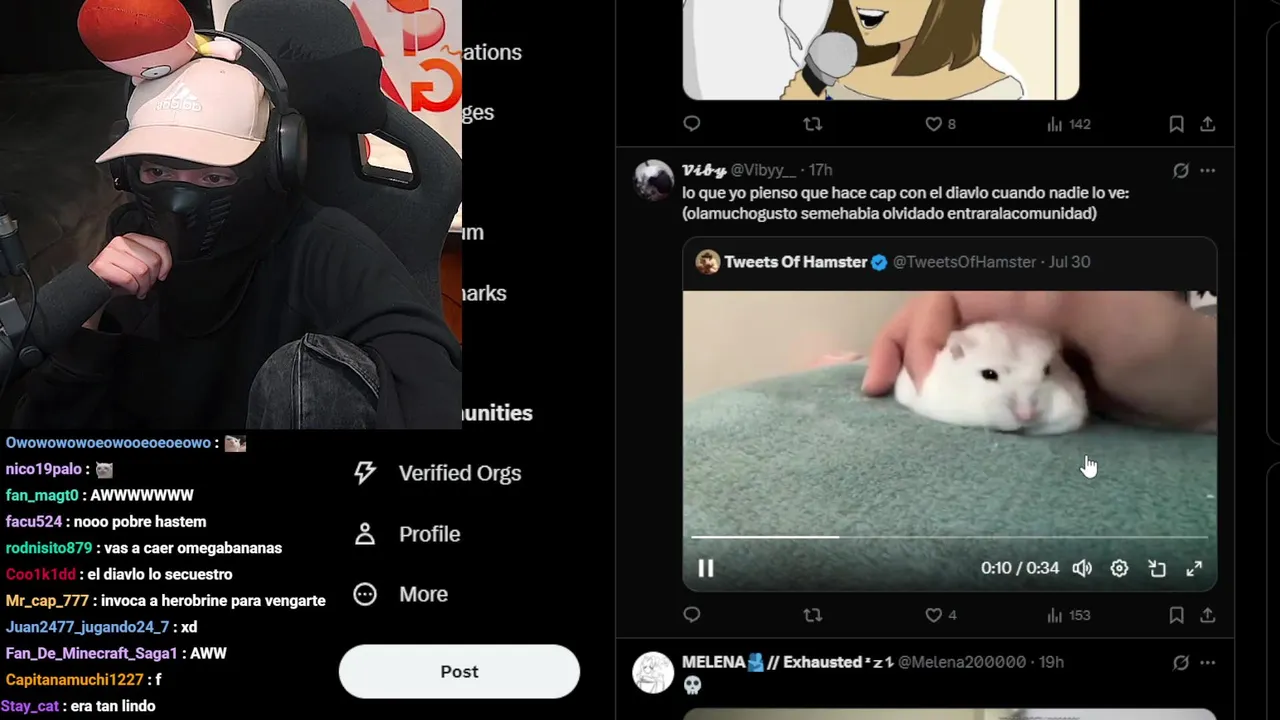Pause the hamster video
Screen dimensions: 1280x720
tap(705, 568)
